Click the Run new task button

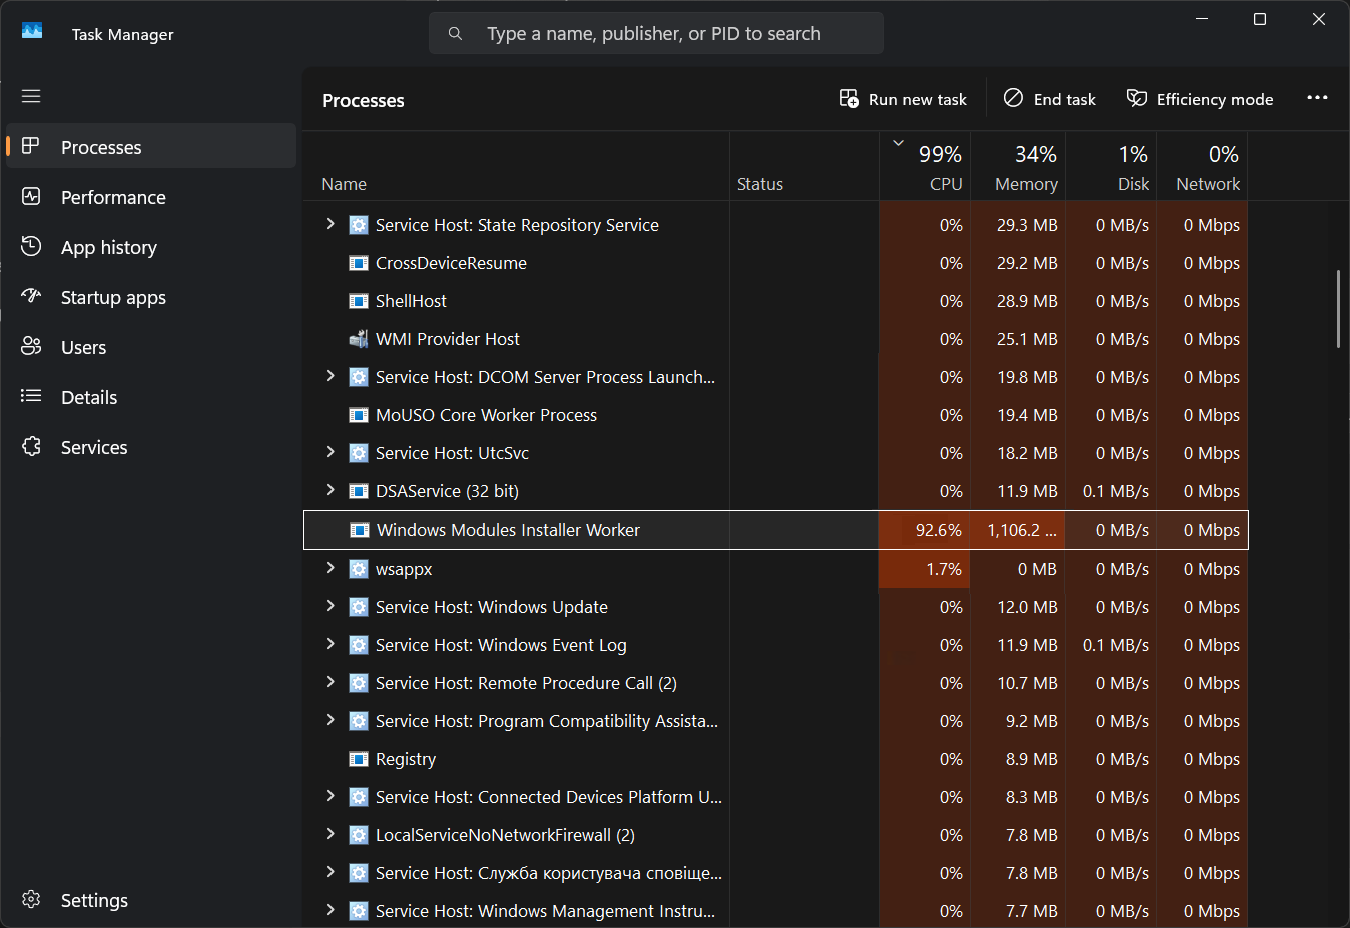[x=903, y=99]
